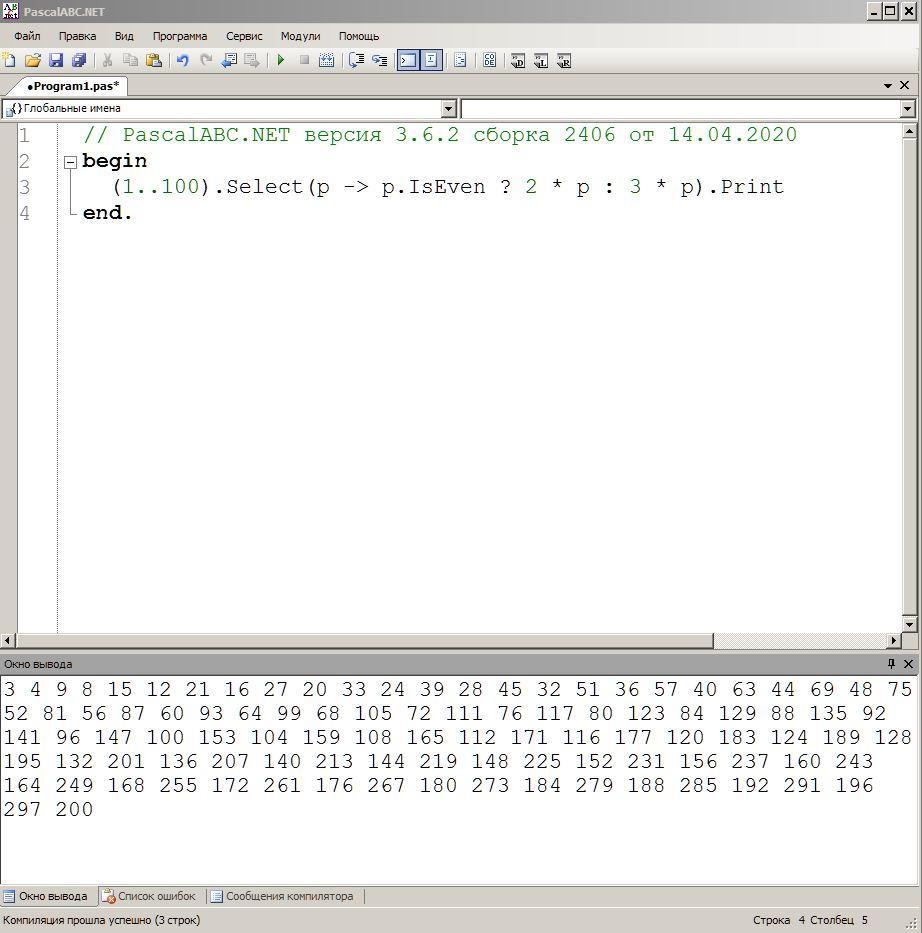
Task: Create a new file from toolbar
Action: (10, 60)
